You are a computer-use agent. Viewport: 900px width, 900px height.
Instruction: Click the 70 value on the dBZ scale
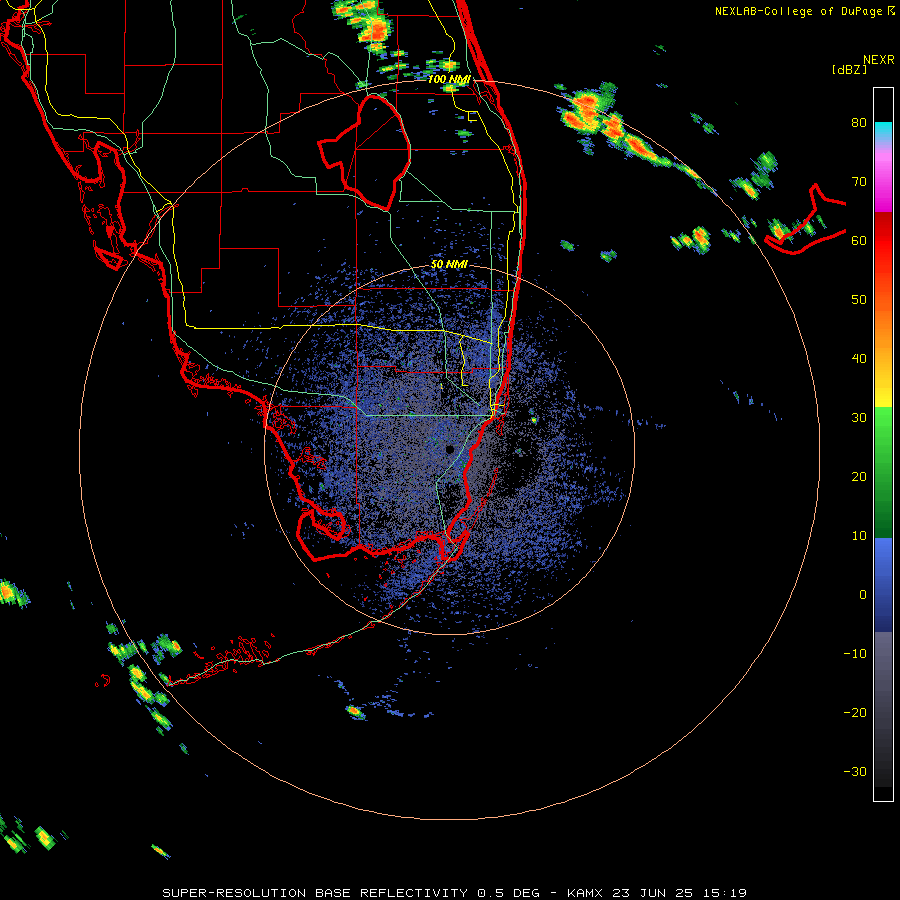859,182
